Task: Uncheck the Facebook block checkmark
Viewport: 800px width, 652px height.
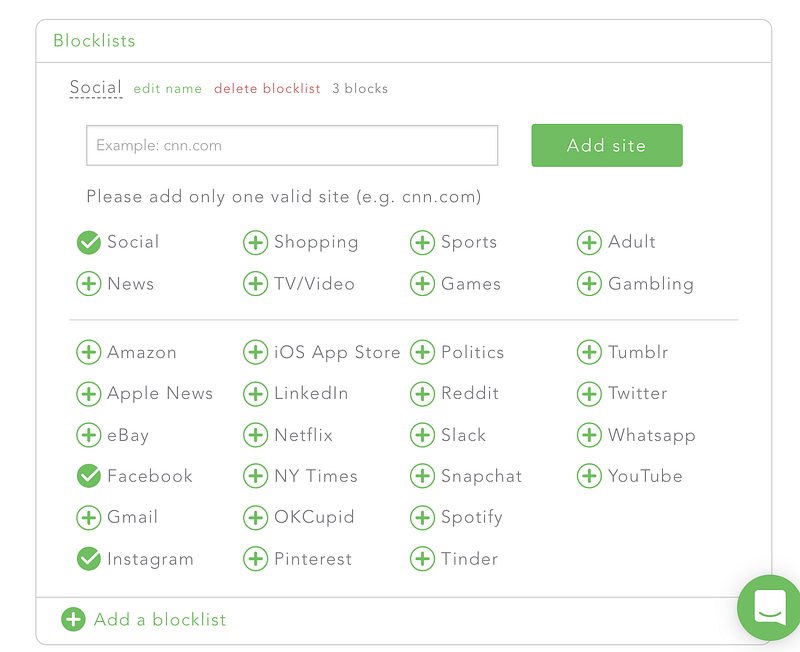Action: [x=89, y=476]
